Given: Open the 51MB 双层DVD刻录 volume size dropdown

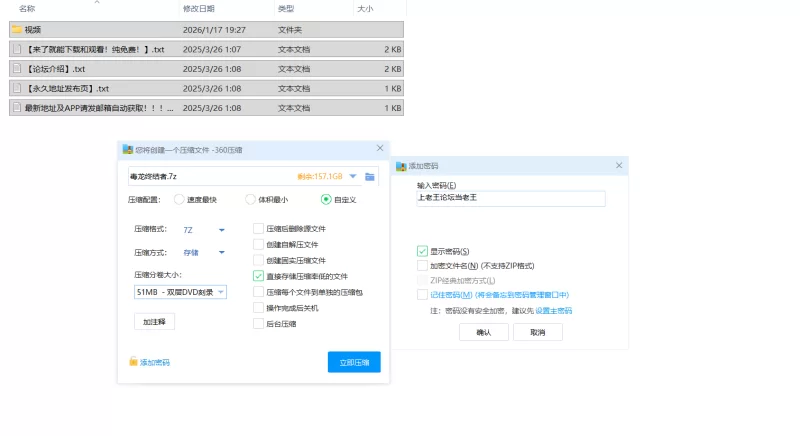Looking at the screenshot, I should [180, 292].
